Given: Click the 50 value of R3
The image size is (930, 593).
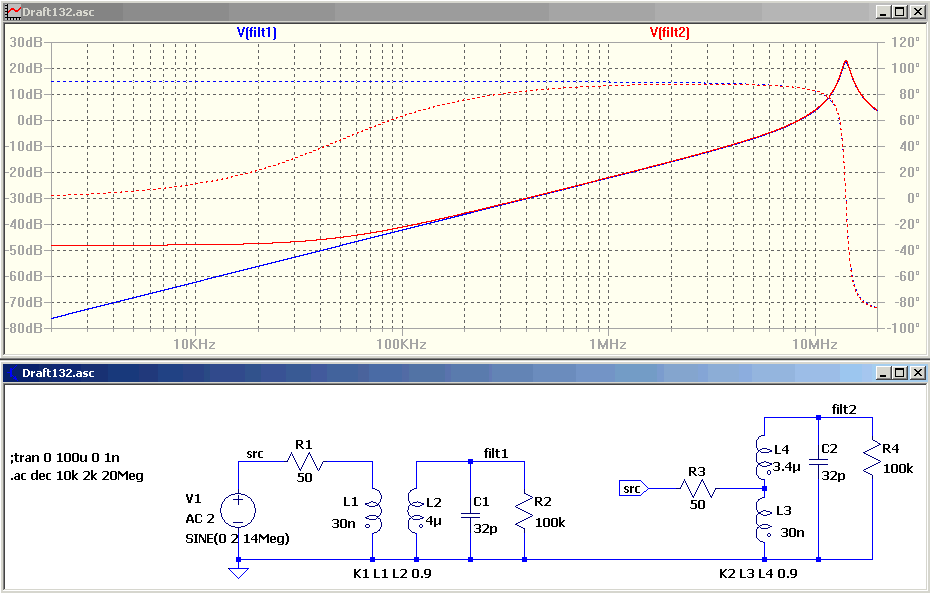Looking at the screenshot, I should pos(698,505).
